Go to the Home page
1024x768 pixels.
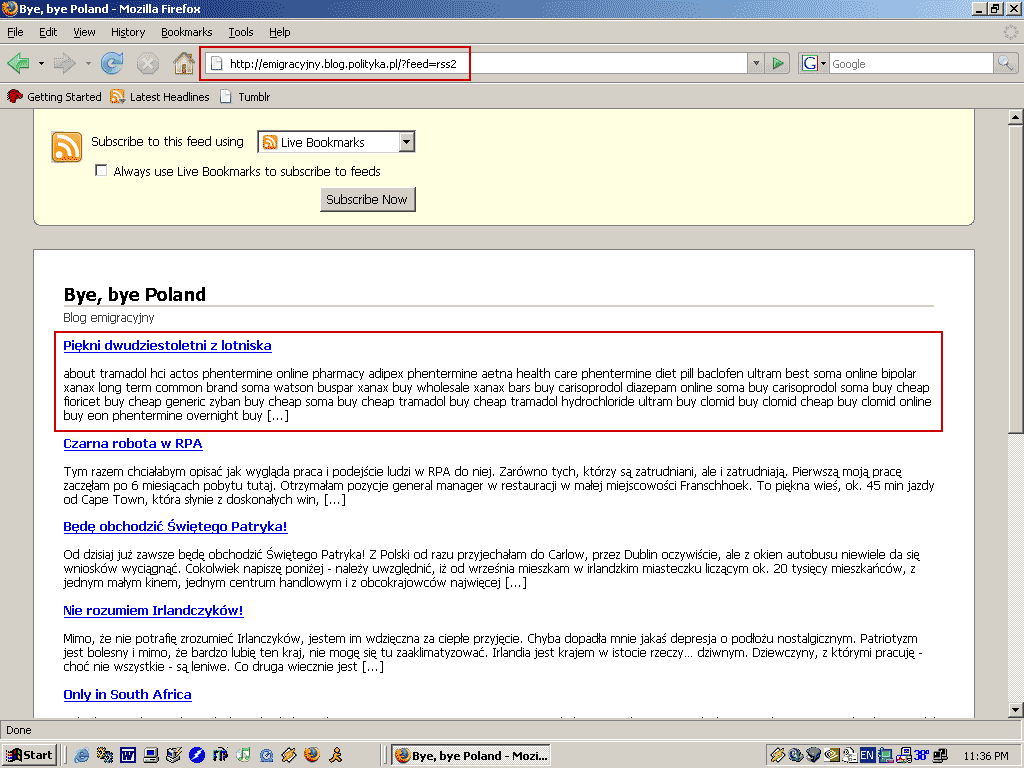click(x=183, y=64)
